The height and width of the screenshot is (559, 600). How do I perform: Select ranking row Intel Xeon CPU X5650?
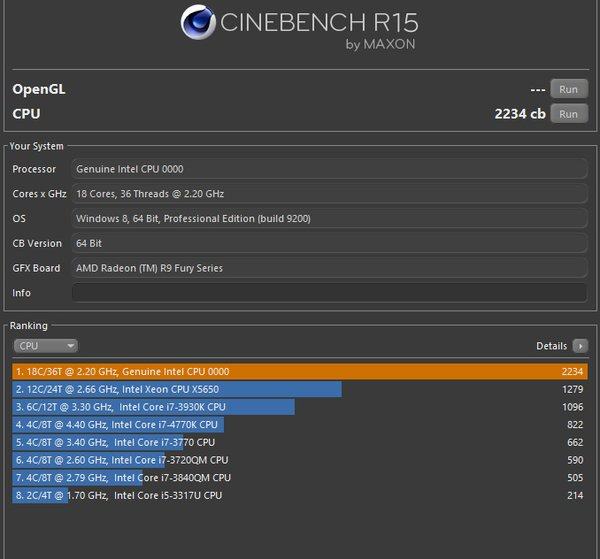click(300, 389)
